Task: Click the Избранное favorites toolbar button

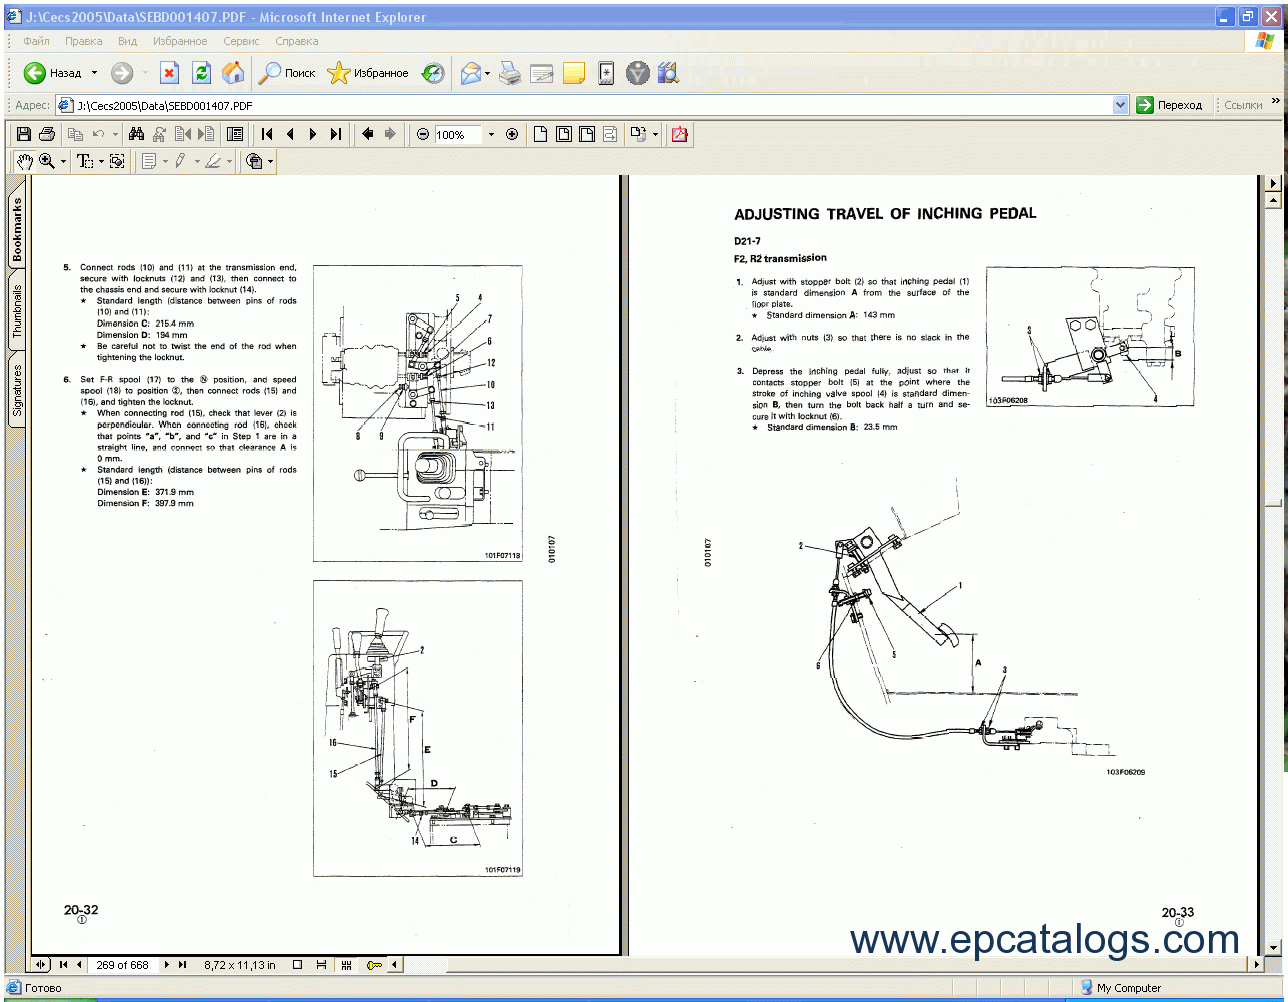Action: 368,73
